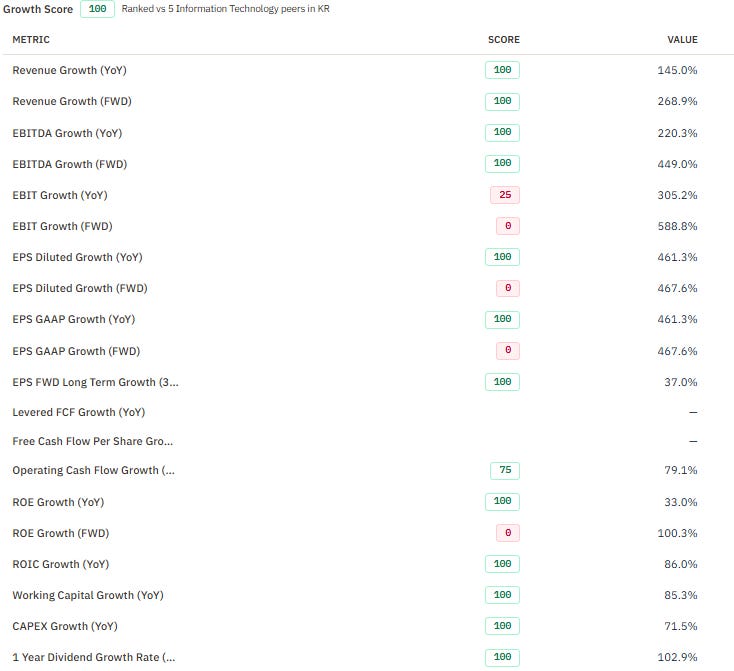
Task: Select the EPS Diluted Growth (FWD) metric
Action: (x=80, y=288)
